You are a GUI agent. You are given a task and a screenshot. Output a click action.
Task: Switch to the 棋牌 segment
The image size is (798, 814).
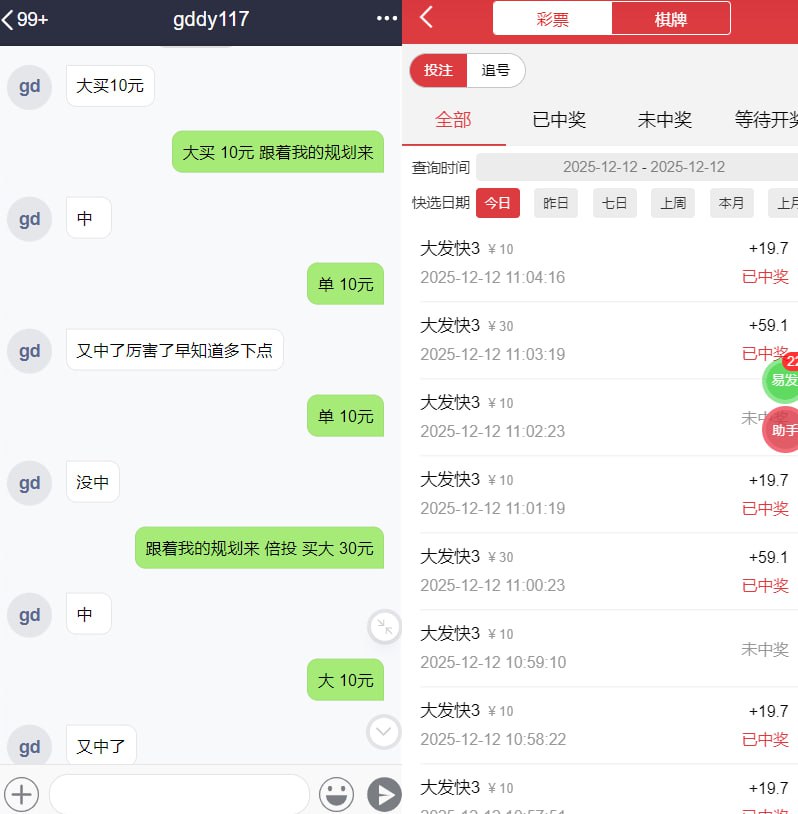point(671,19)
